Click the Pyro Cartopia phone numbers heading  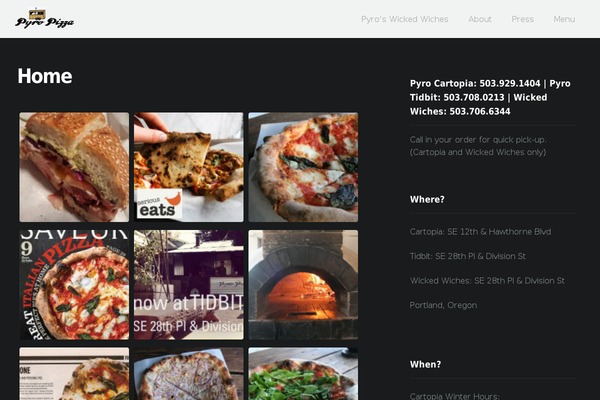(490, 97)
